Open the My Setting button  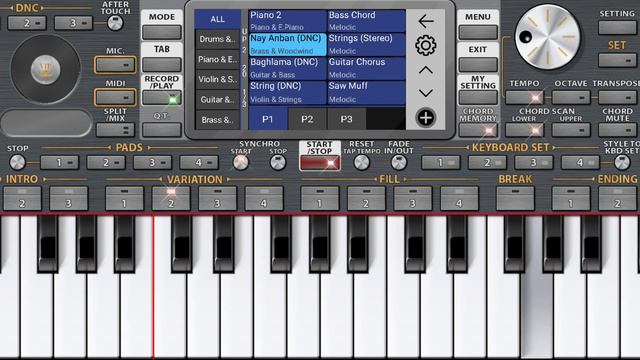tap(478, 98)
